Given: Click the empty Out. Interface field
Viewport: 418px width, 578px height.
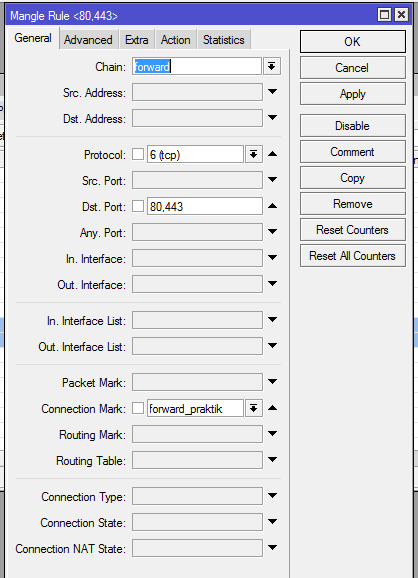Looking at the screenshot, I should click(197, 284).
